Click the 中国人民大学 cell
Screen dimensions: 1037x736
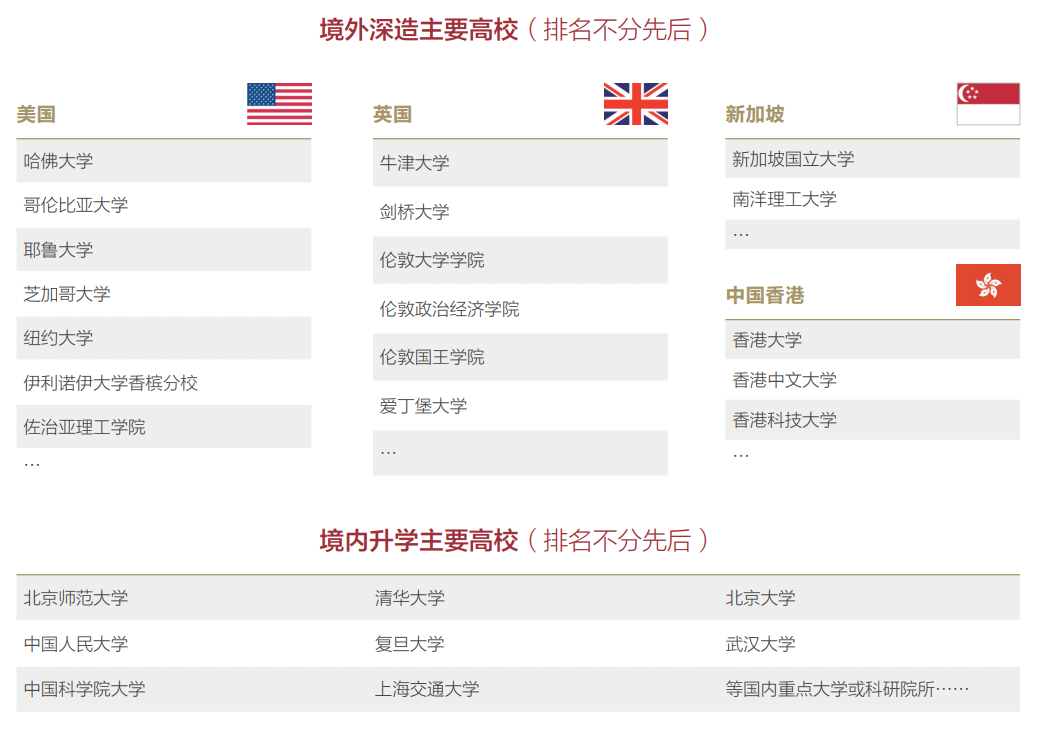76,643
